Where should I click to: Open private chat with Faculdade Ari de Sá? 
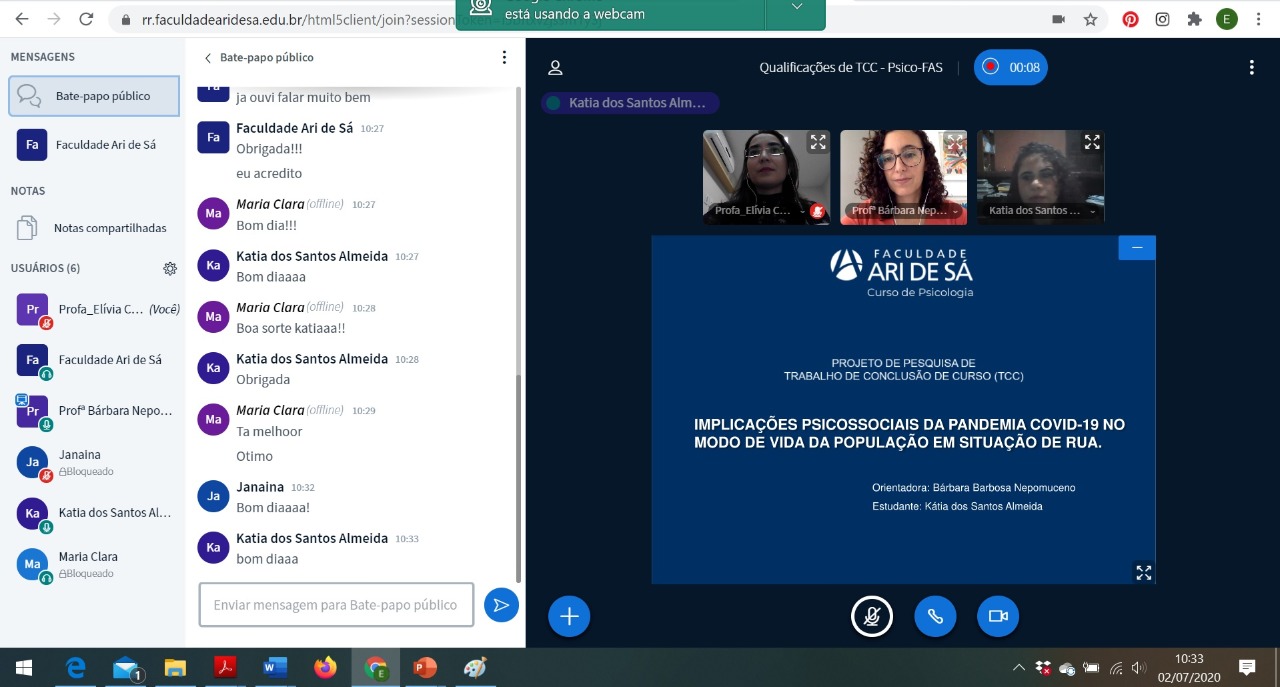pos(94,145)
